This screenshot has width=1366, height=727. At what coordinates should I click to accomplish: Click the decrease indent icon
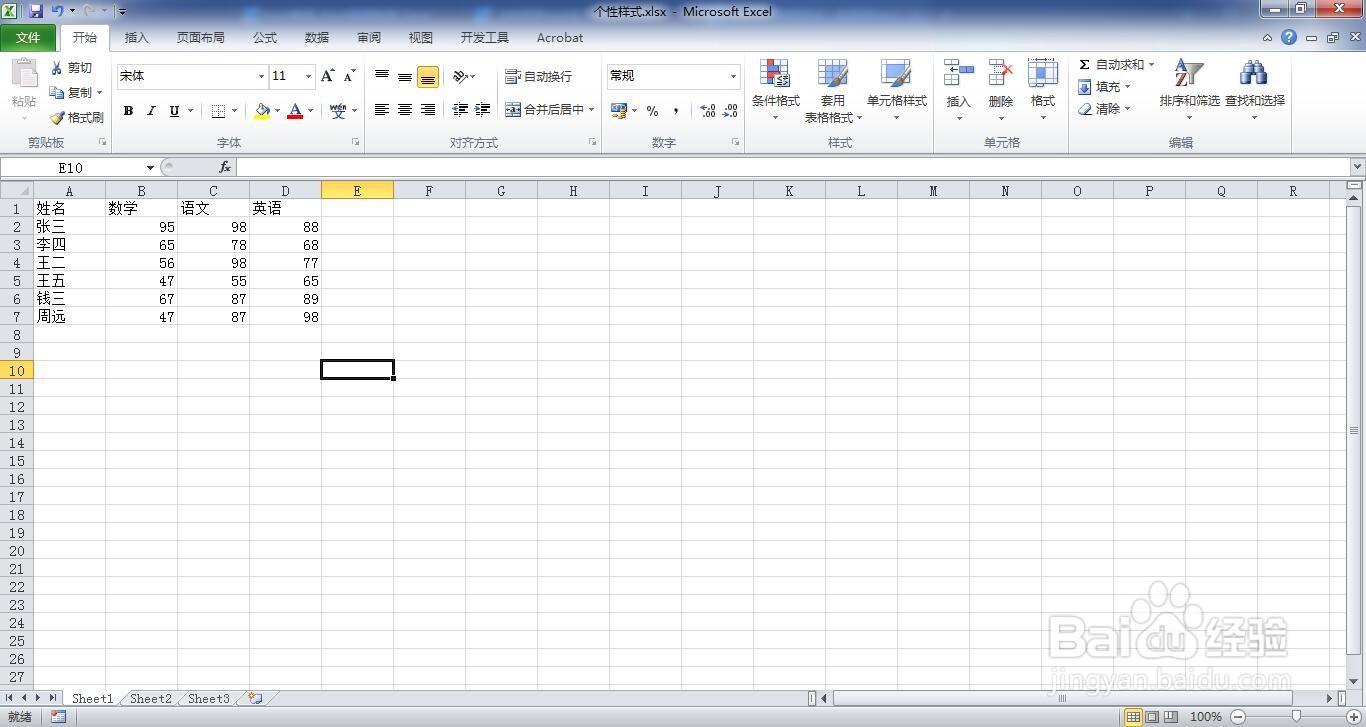pos(460,110)
